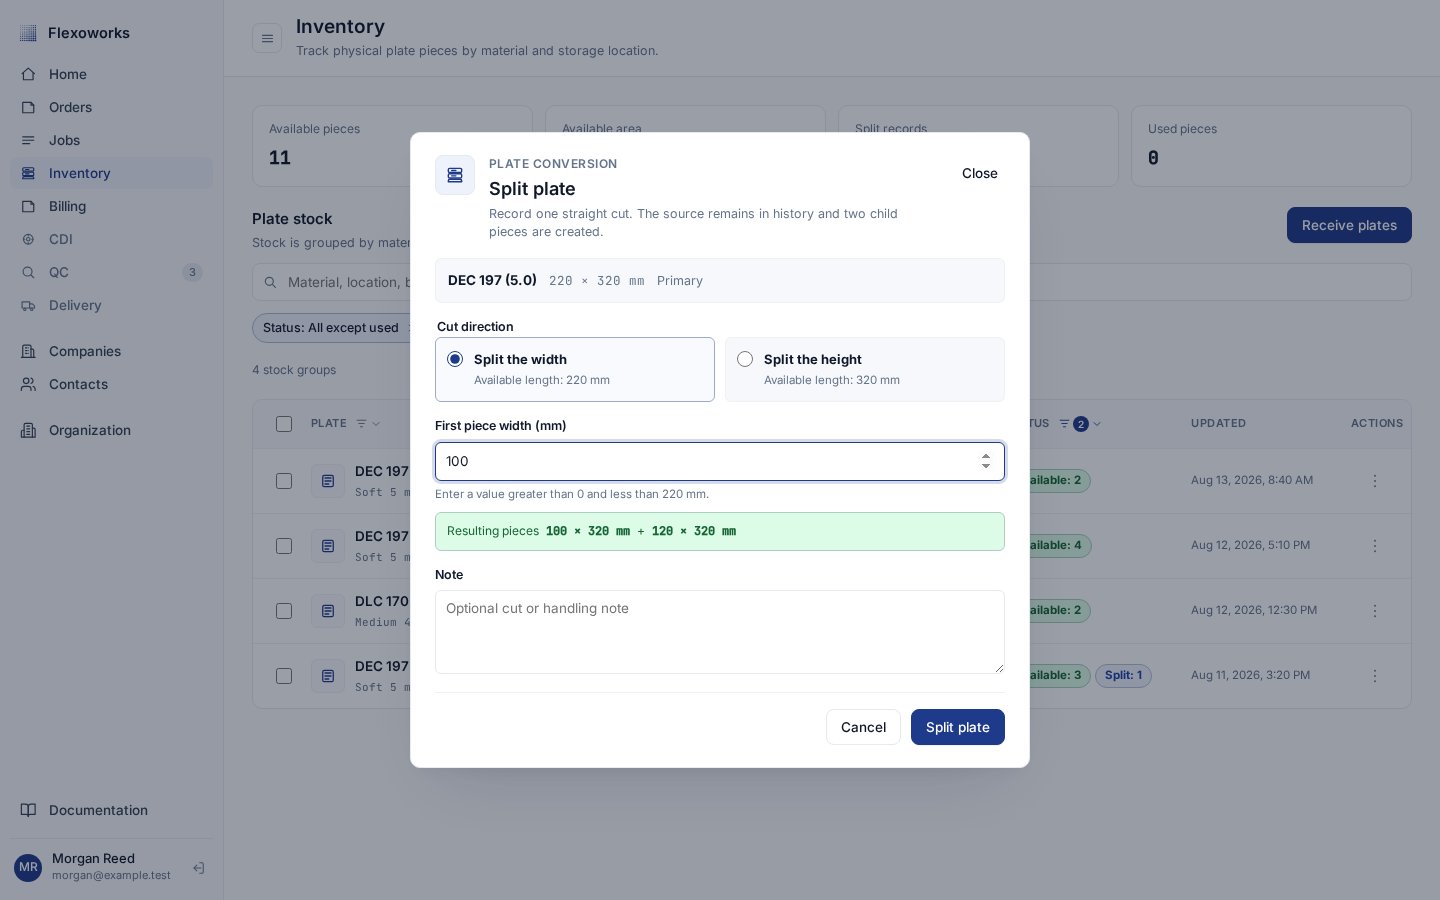Viewport: 1440px width, 900px height.
Task: Click the Split: 1 status badge
Action: pos(1123,676)
